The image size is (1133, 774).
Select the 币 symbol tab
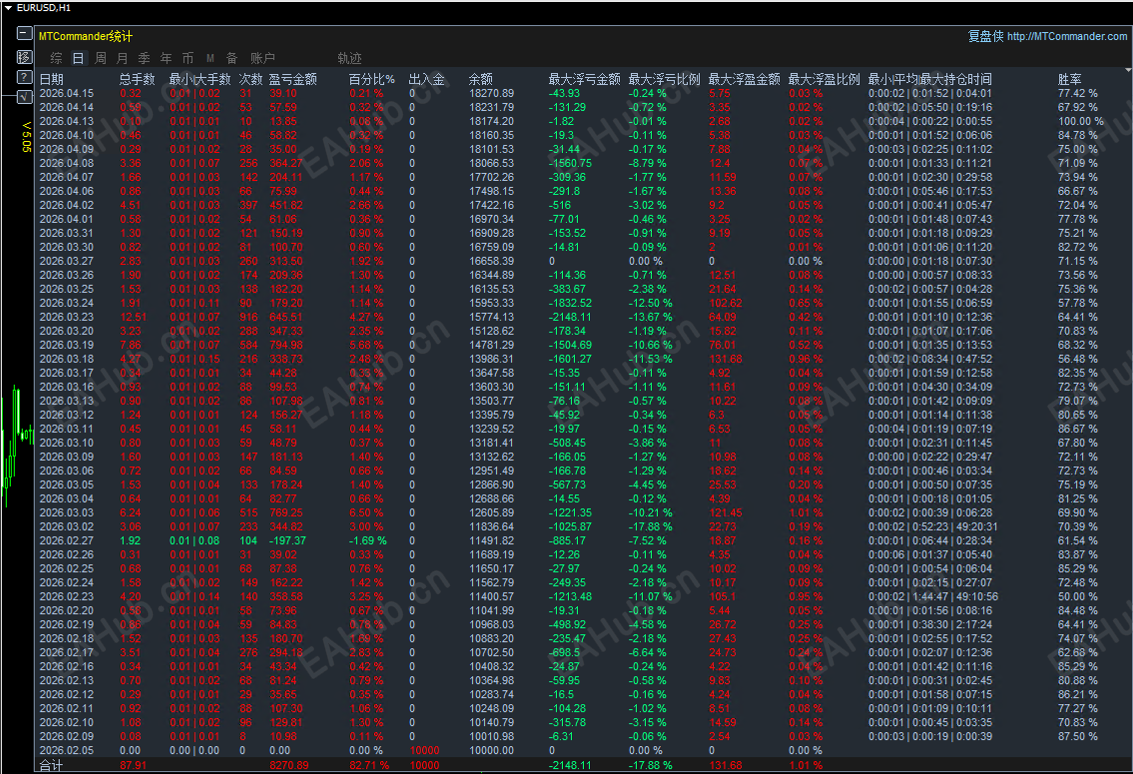[188, 59]
